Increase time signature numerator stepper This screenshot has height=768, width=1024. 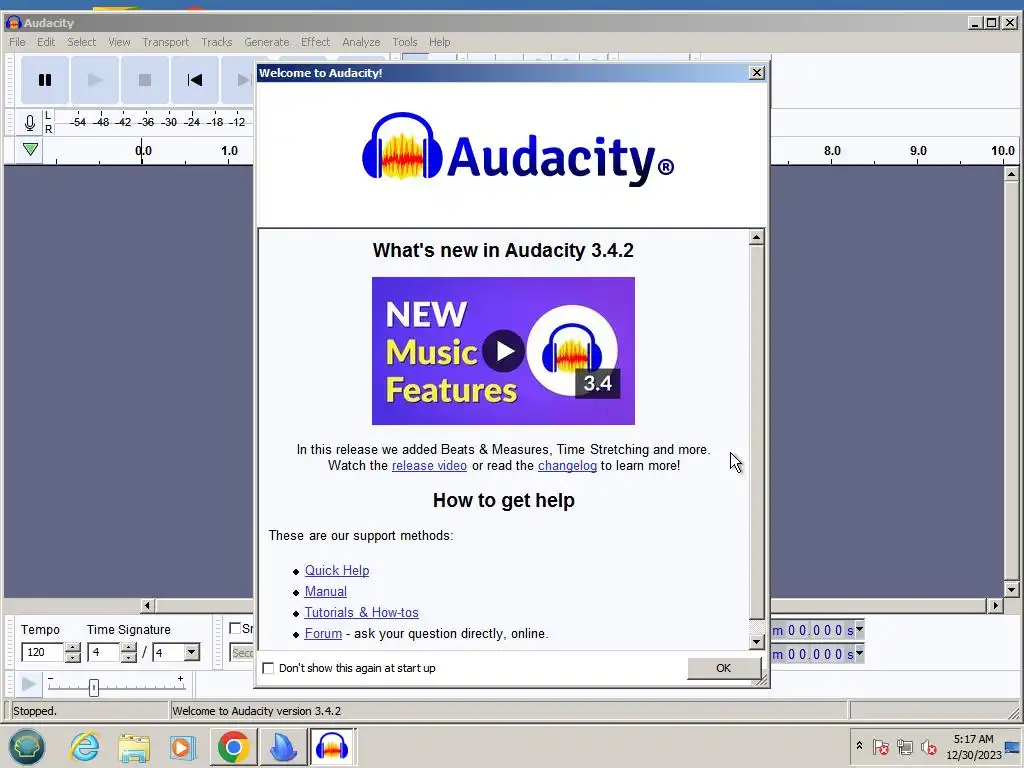[x=129, y=648]
